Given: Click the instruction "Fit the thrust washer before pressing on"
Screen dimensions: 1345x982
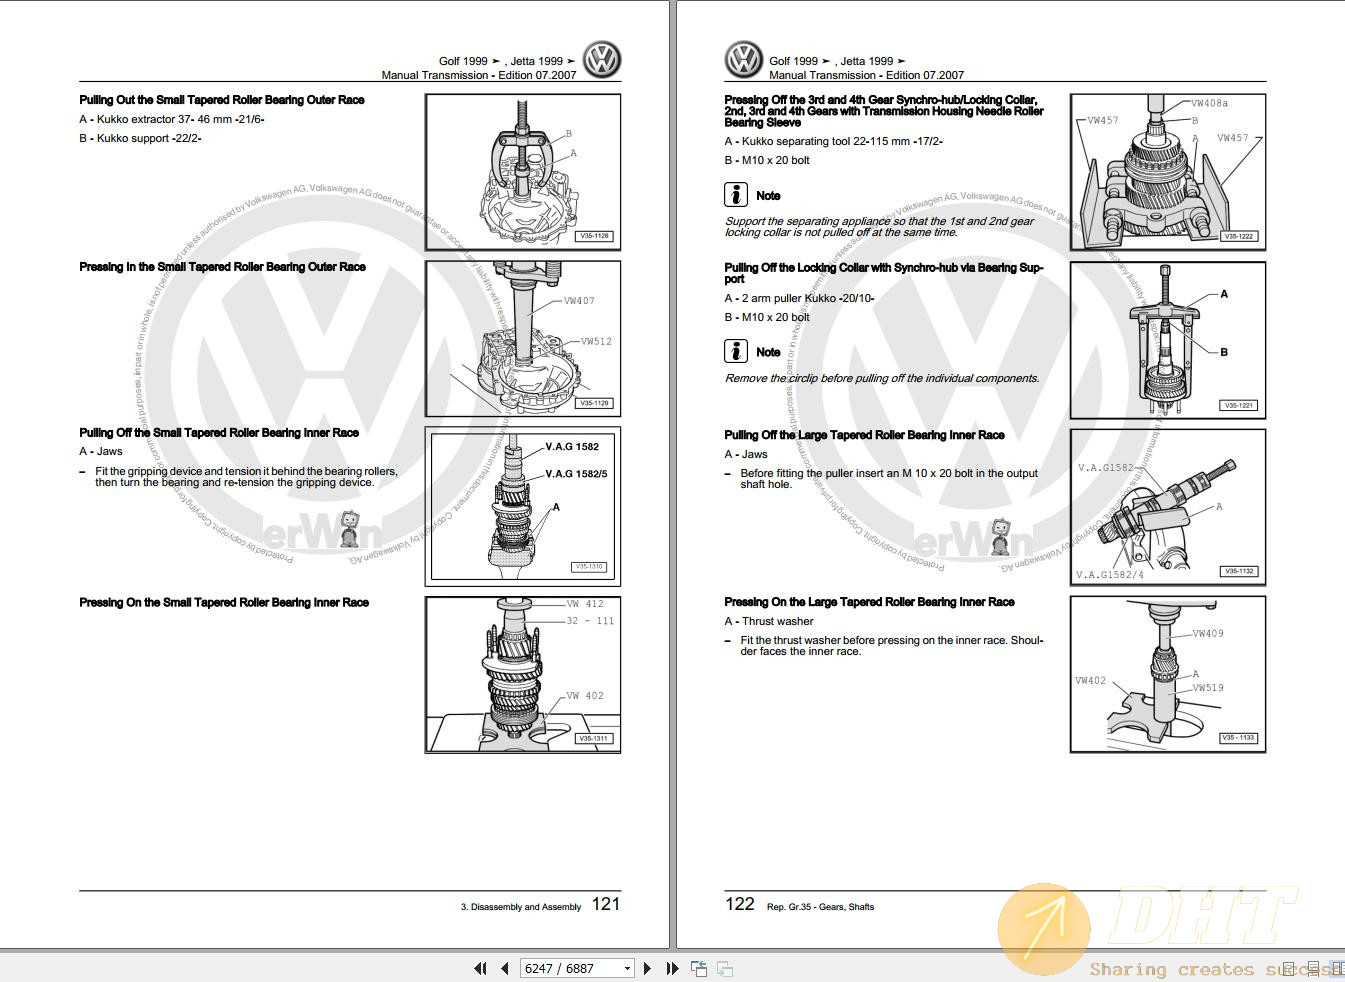Looking at the screenshot, I should tap(892, 646).
